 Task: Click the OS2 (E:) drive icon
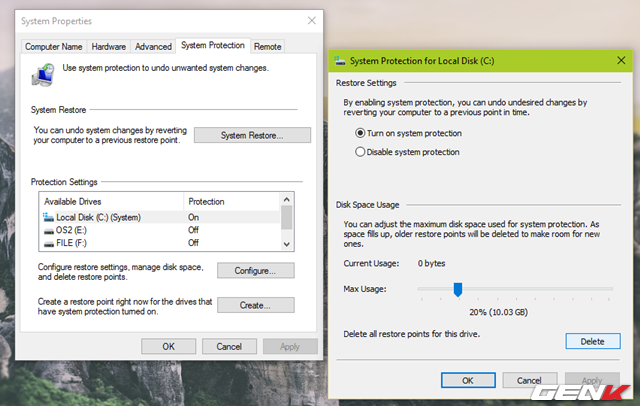[x=47, y=230]
